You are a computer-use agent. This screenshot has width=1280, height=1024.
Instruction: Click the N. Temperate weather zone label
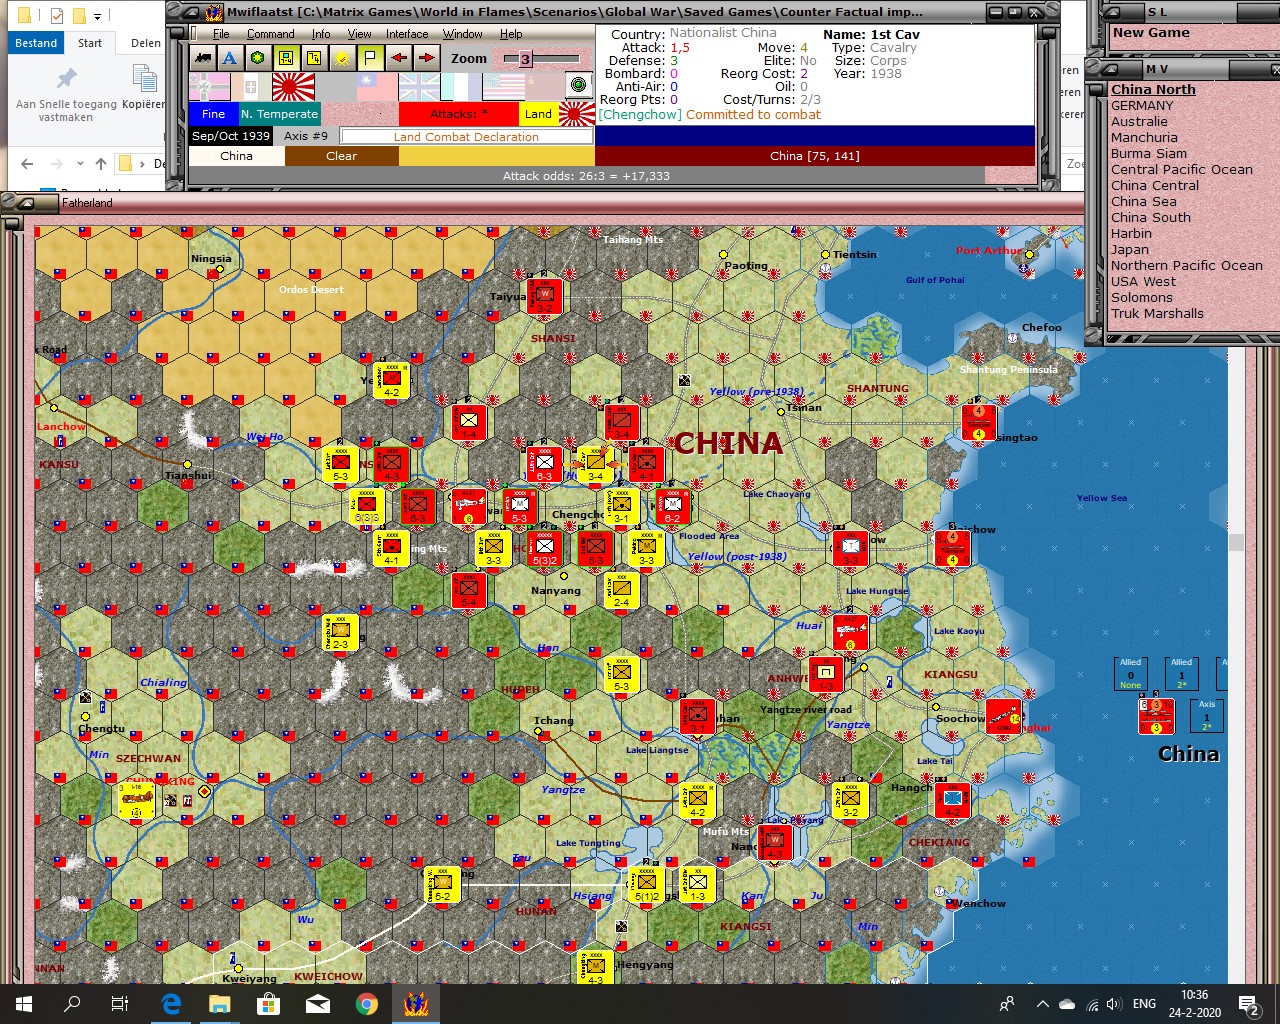pos(280,114)
